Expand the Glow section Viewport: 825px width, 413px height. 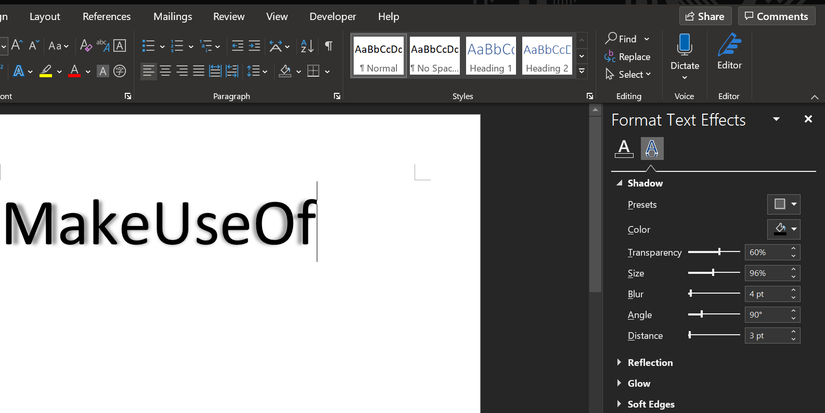633,383
